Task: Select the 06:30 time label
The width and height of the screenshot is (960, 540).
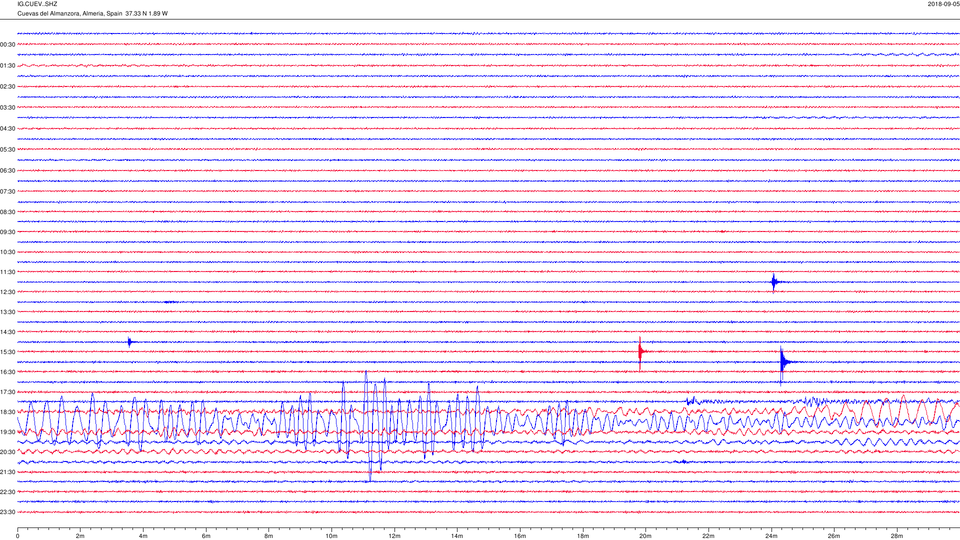Action: (8, 171)
